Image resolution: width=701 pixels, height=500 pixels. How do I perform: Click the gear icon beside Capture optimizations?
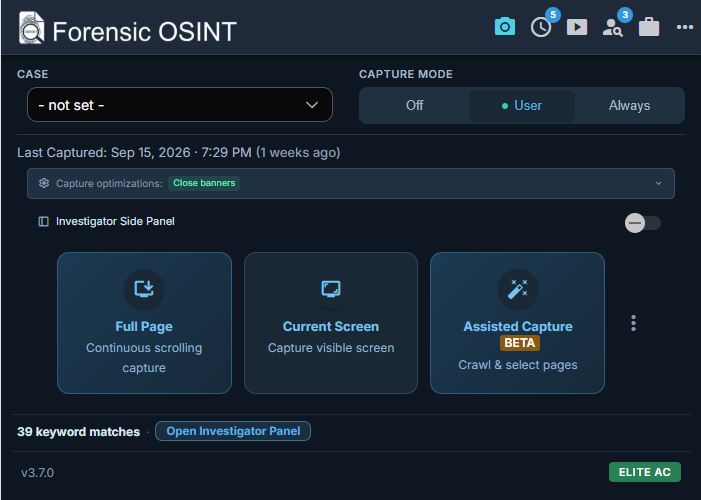tap(44, 183)
